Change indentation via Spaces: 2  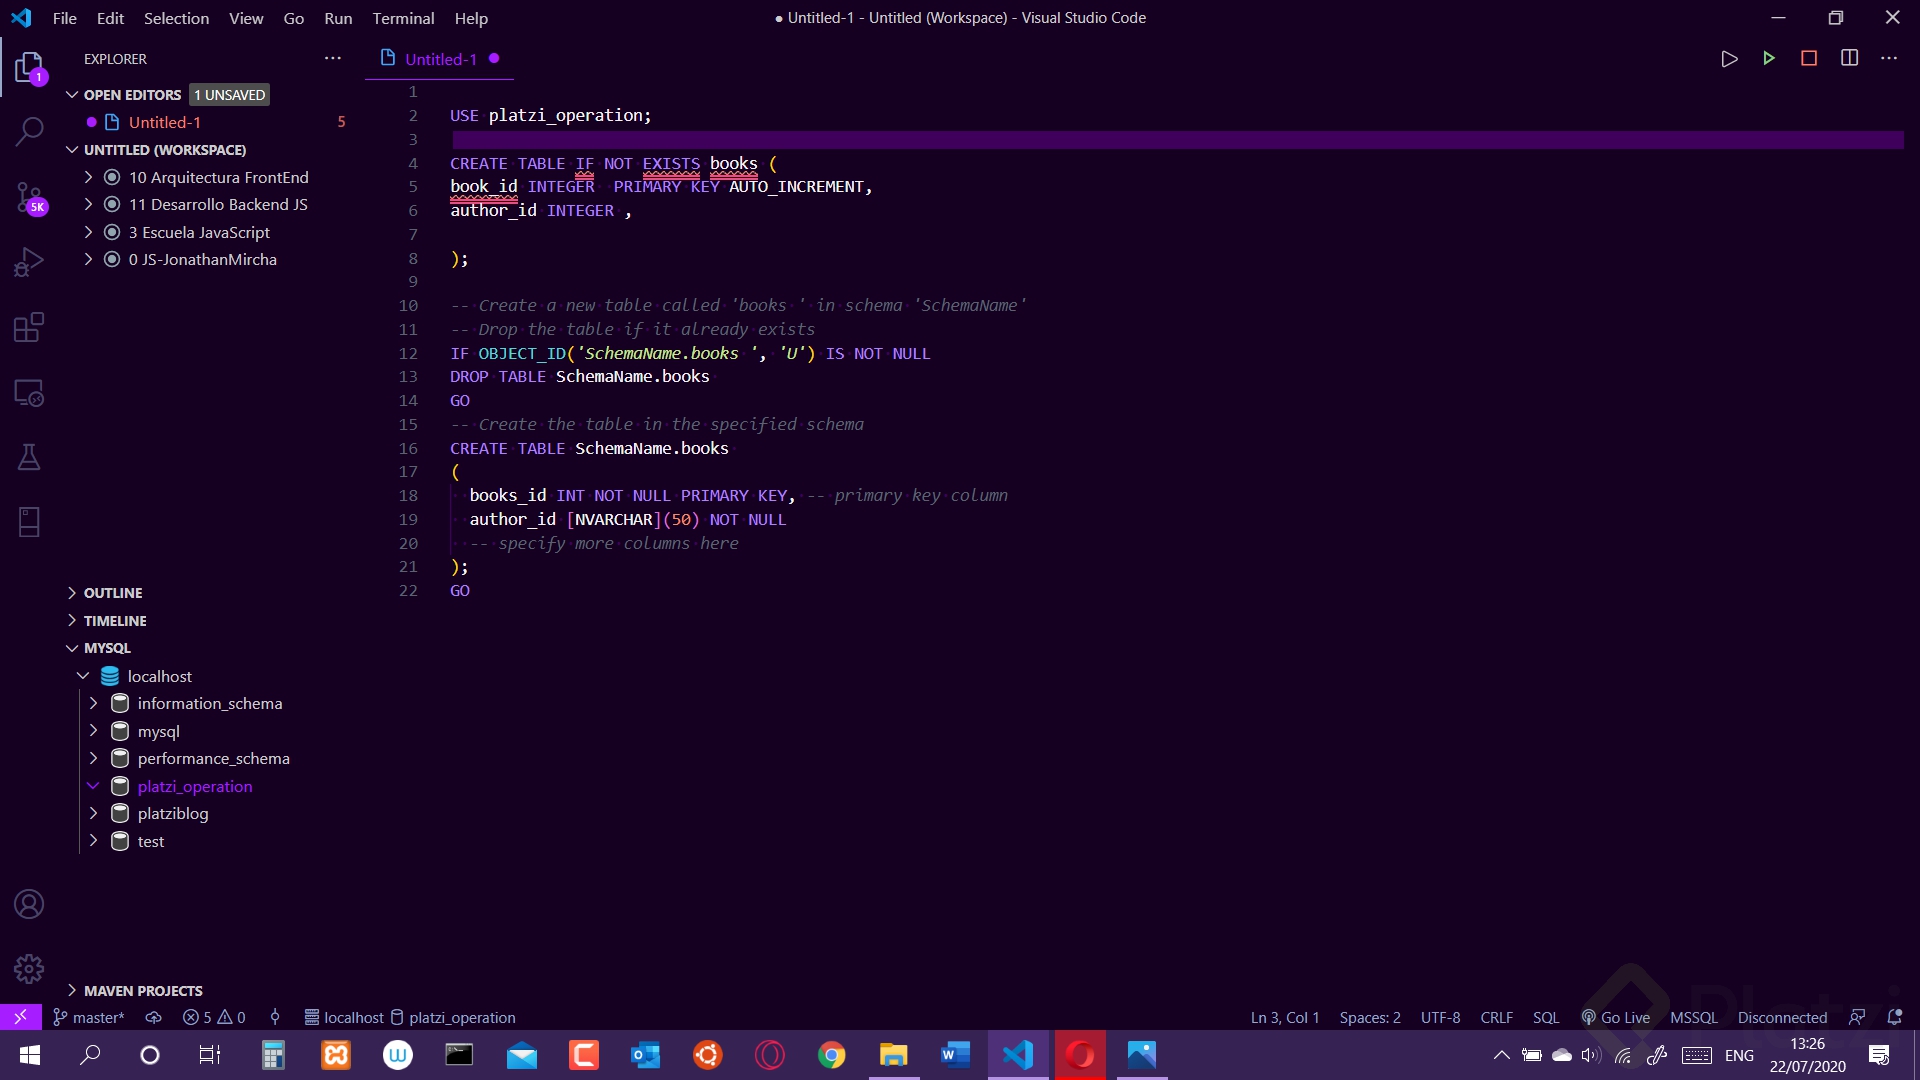pos(1370,1017)
